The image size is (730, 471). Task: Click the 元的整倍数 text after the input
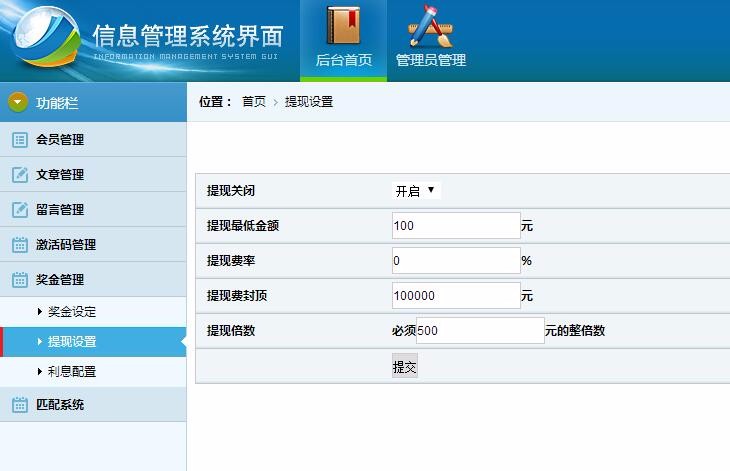point(575,330)
